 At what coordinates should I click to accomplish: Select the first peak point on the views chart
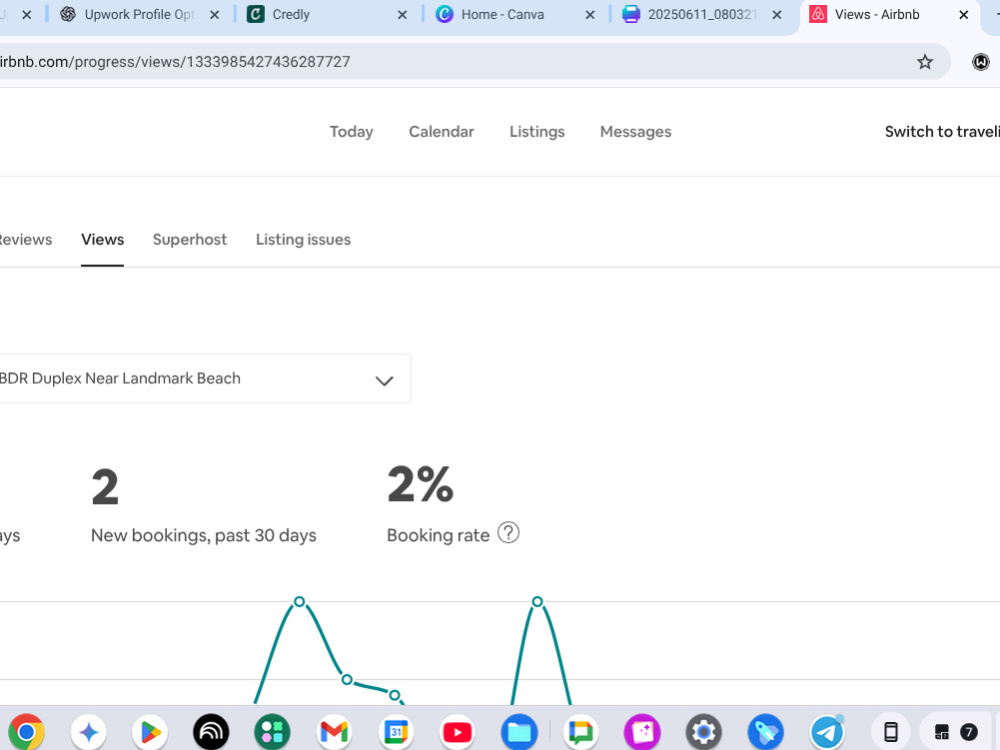299,601
